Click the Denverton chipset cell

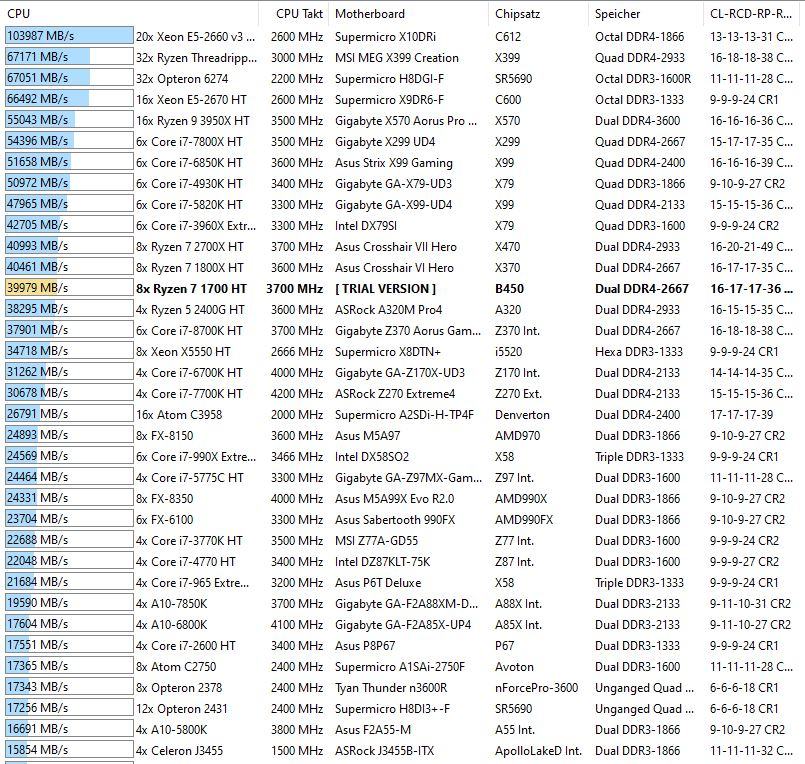[522, 415]
